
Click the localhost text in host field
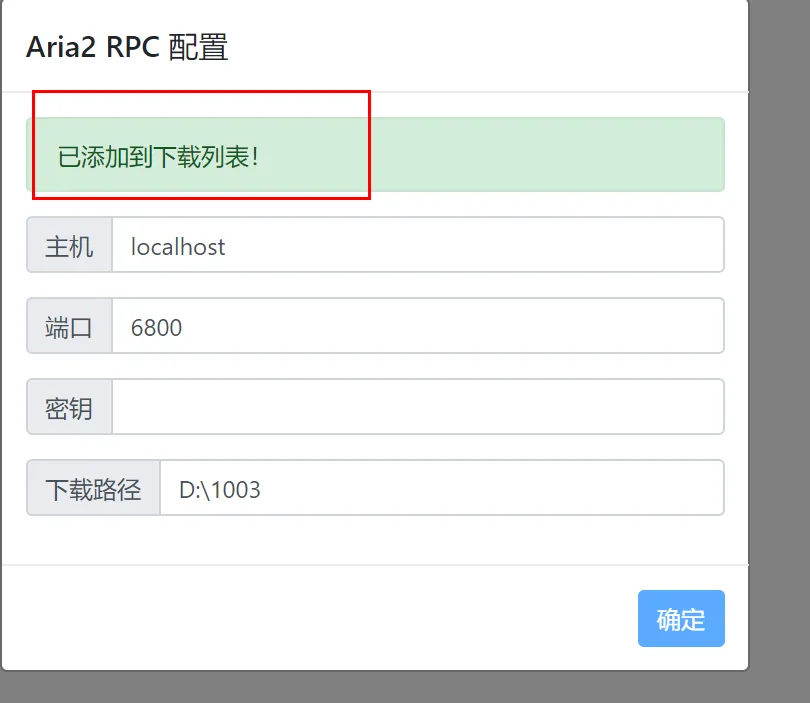[x=178, y=246]
